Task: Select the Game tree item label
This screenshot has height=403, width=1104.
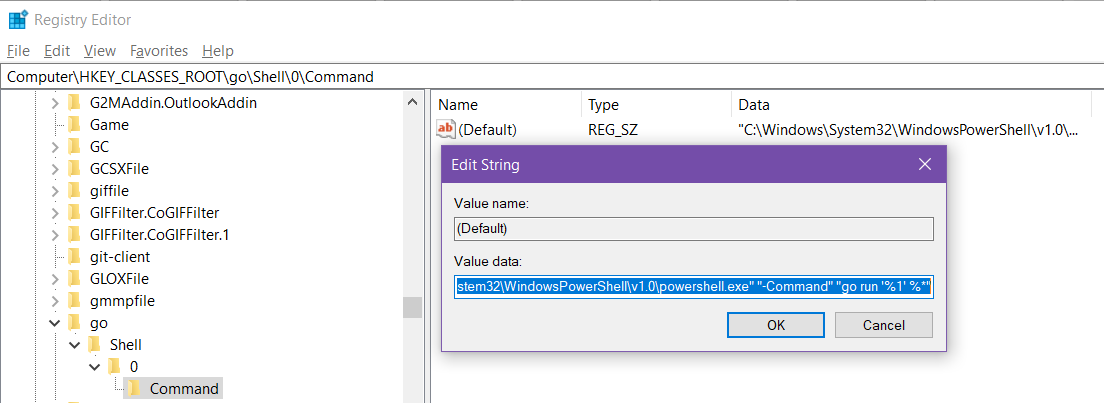Action: click(109, 125)
